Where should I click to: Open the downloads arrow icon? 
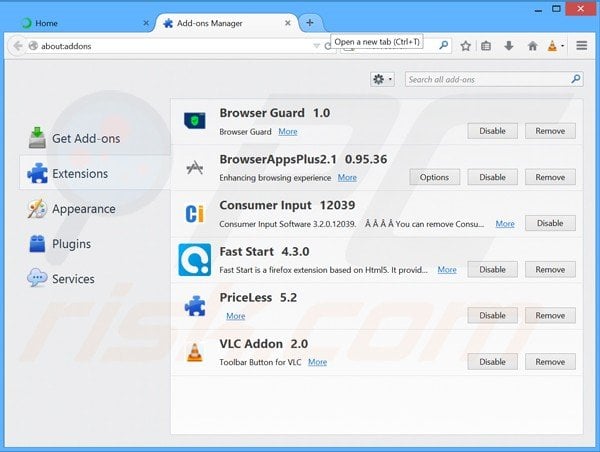pos(509,46)
